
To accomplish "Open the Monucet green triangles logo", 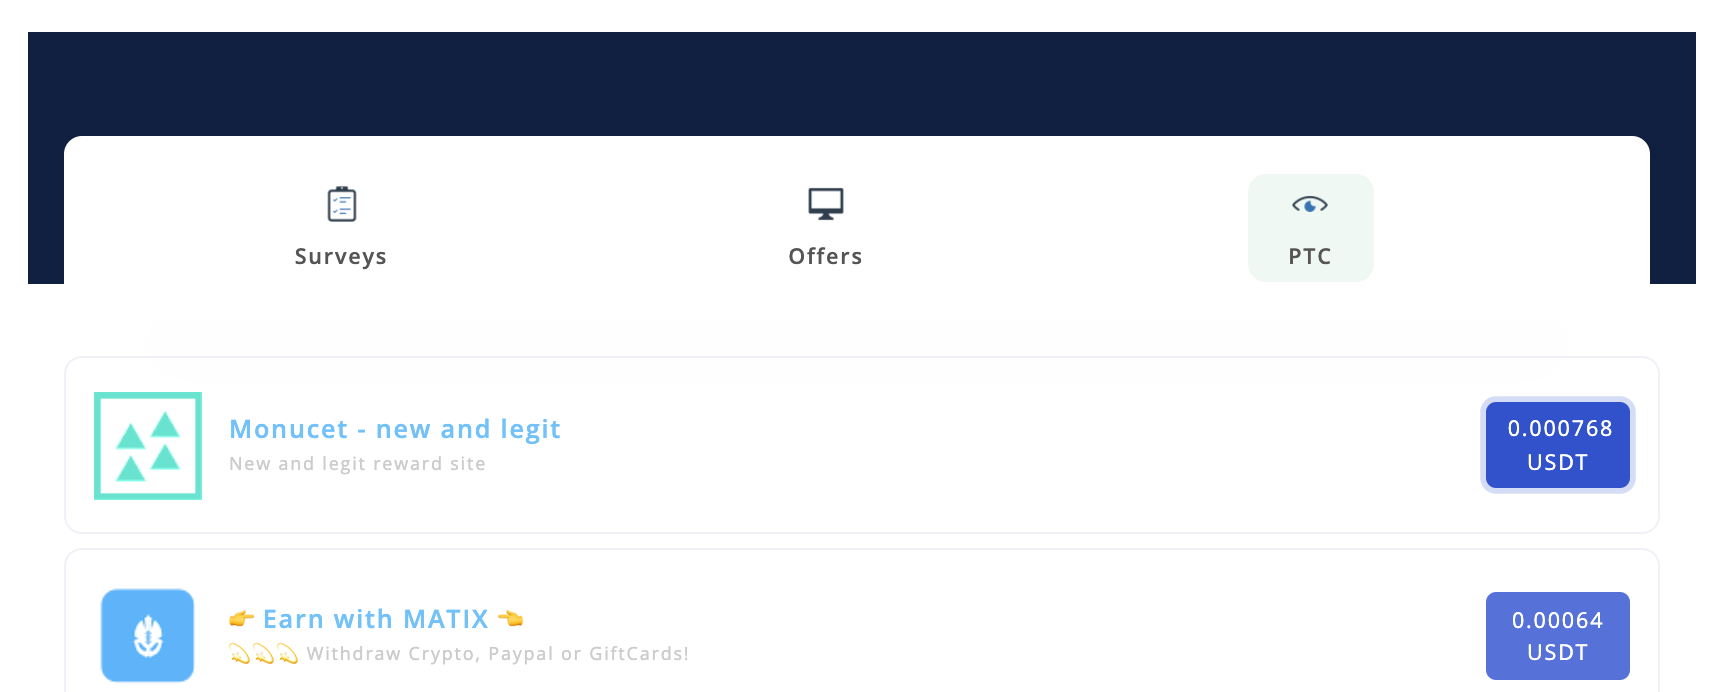I will (148, 446).
